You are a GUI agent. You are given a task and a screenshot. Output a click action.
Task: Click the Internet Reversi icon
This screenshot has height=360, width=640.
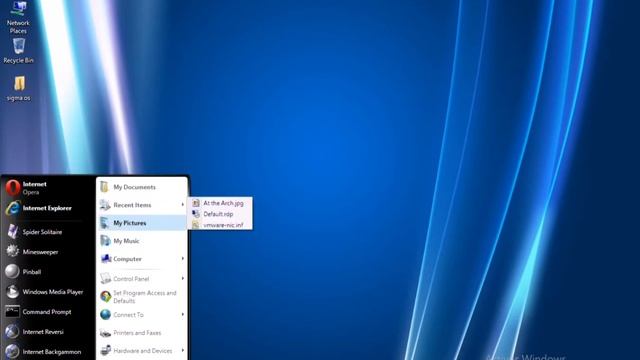tap(12, 331)
